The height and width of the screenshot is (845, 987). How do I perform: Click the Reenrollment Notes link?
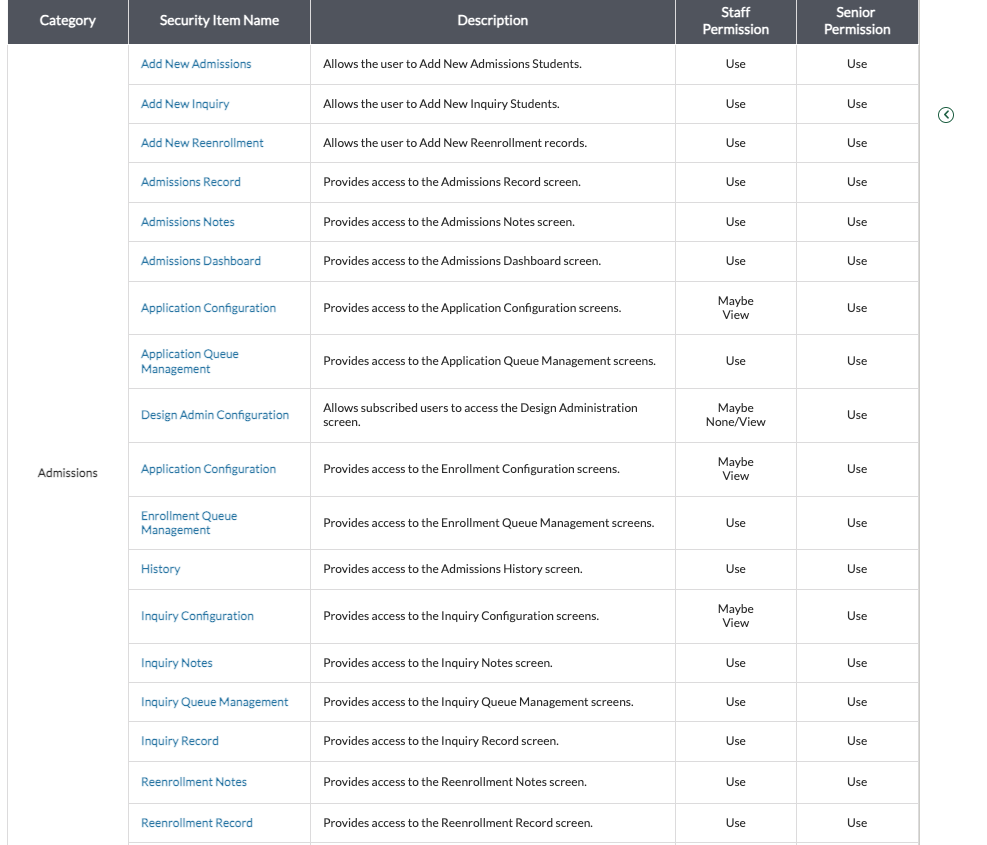click(194, 782)
